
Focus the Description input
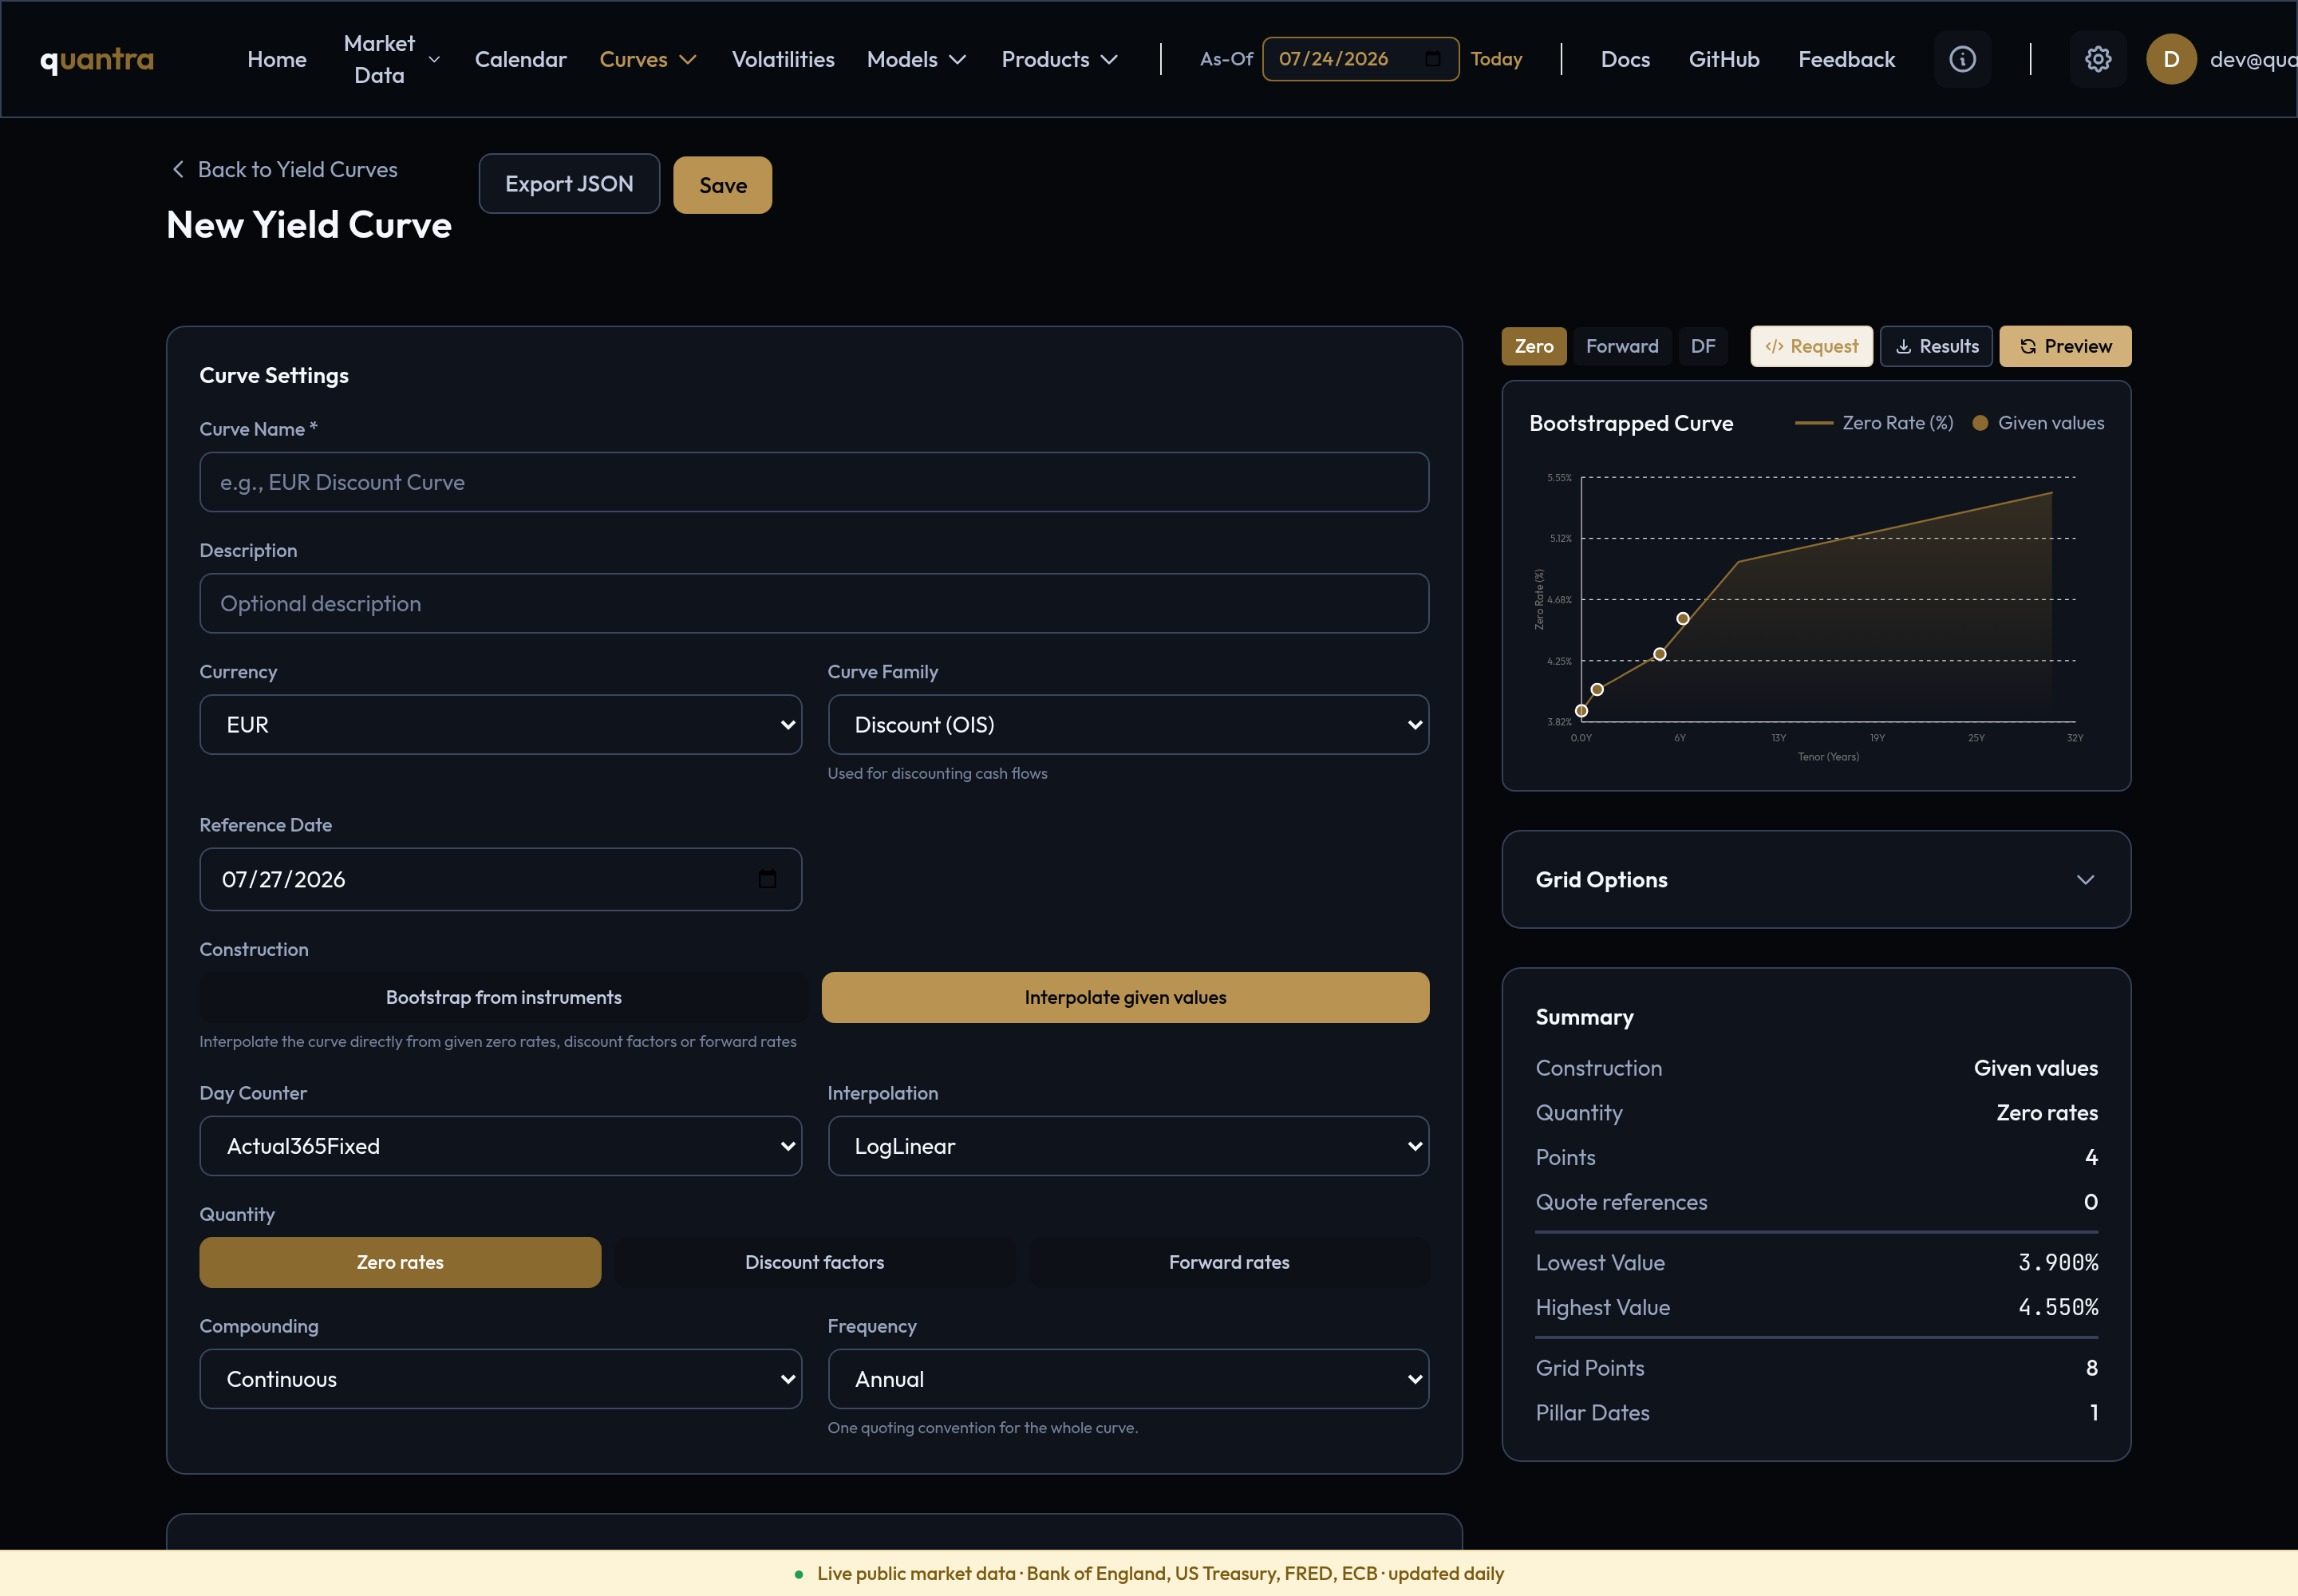(x=814, y=603)
